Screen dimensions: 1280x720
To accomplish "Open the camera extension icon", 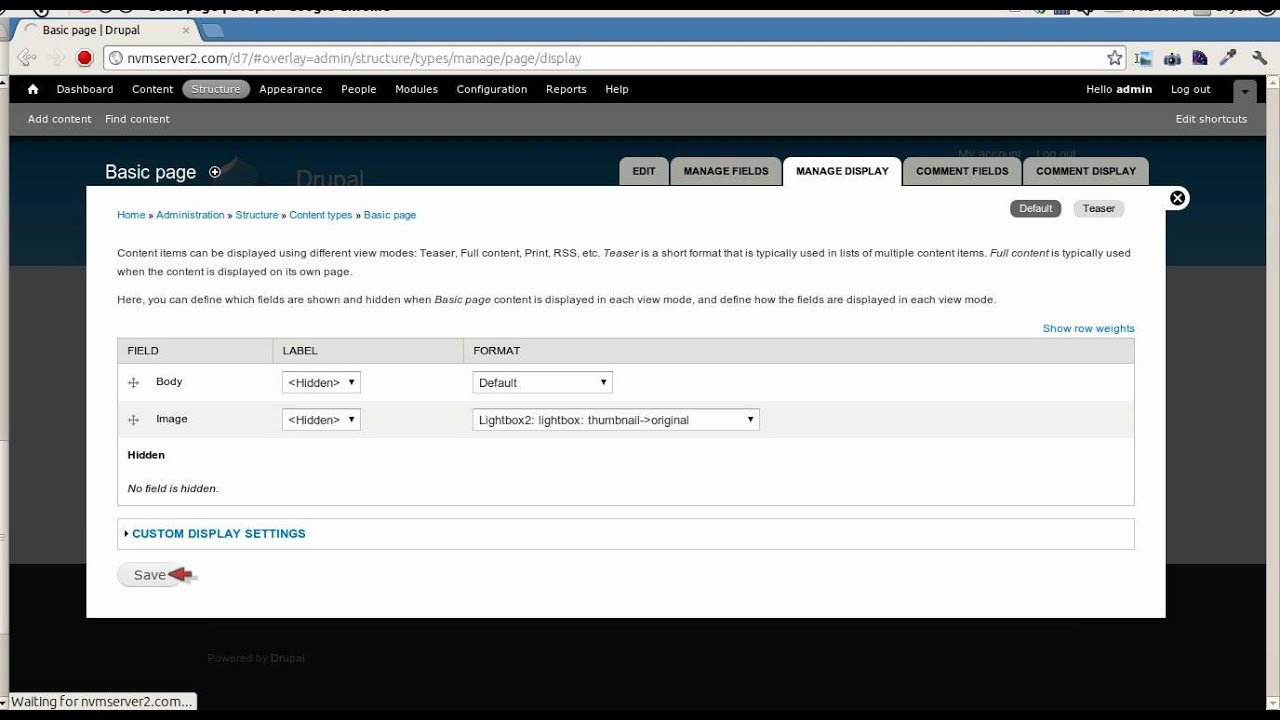I will click(x=1172, y=58).
